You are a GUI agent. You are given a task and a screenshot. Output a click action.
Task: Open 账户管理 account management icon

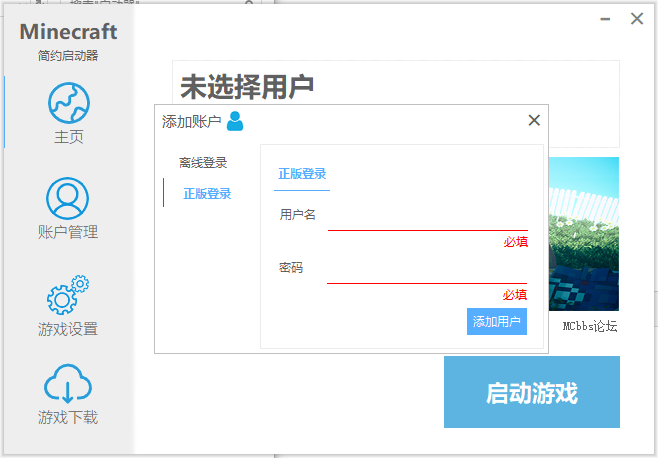pos(67,198)
